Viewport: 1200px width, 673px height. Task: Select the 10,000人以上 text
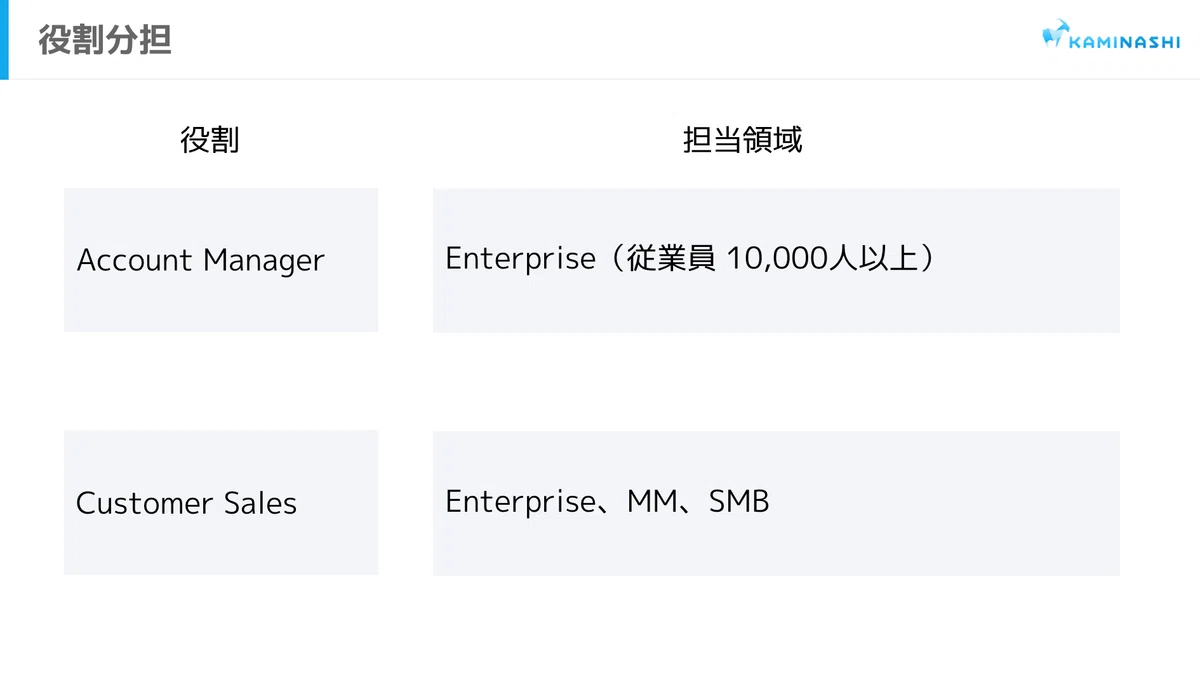point(818,259)
